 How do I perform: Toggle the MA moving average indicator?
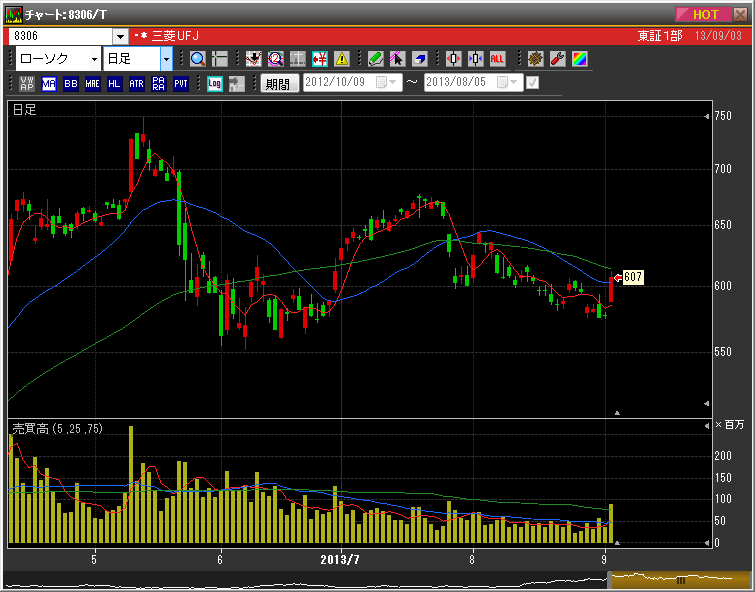coord(49,84)
